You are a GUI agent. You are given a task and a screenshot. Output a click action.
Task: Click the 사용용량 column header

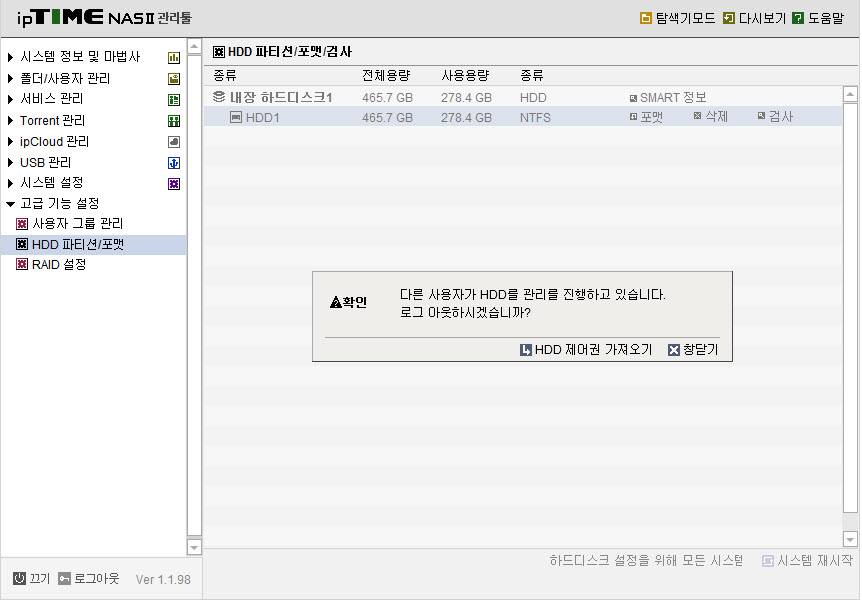465,75
